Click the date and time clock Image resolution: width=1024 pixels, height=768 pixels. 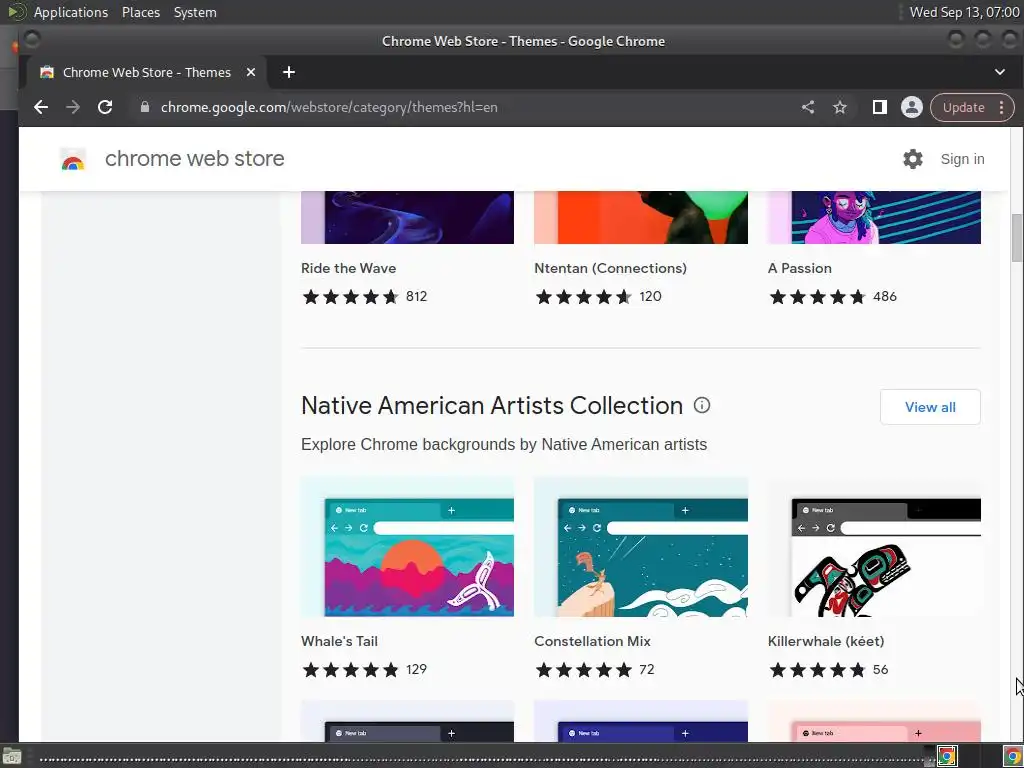click(964, 12)
